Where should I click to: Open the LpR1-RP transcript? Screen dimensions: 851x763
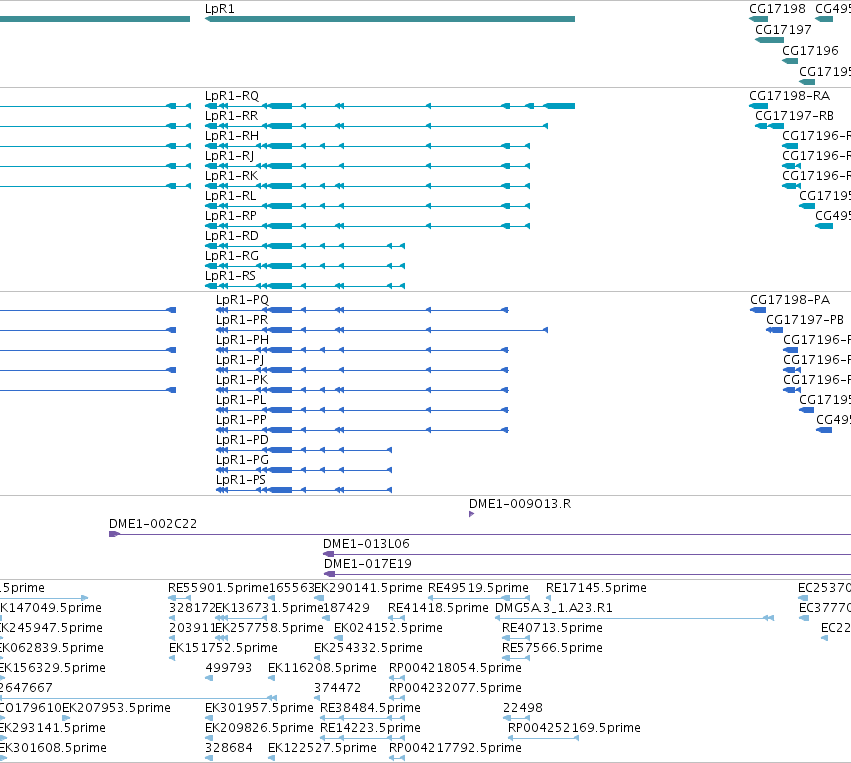[x=231, y=216]
